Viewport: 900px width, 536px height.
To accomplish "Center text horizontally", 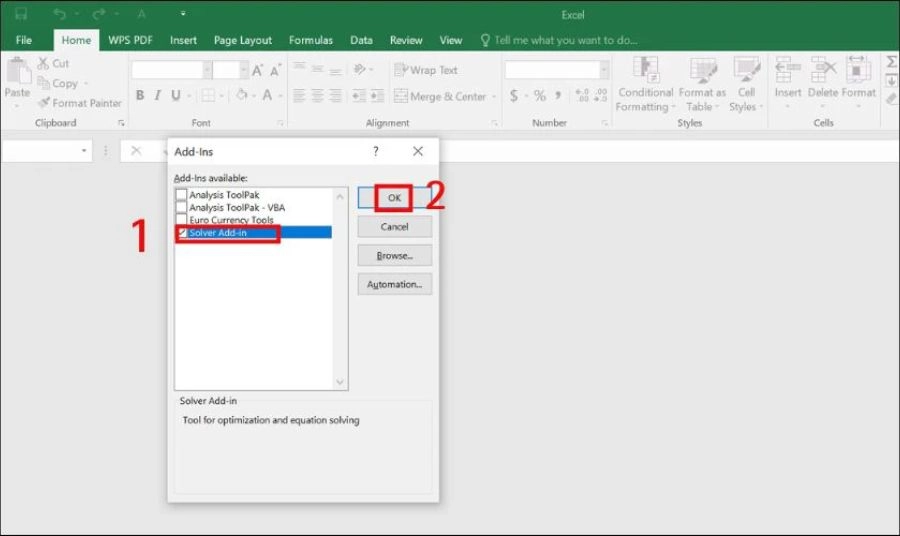I will coord(317,95).
